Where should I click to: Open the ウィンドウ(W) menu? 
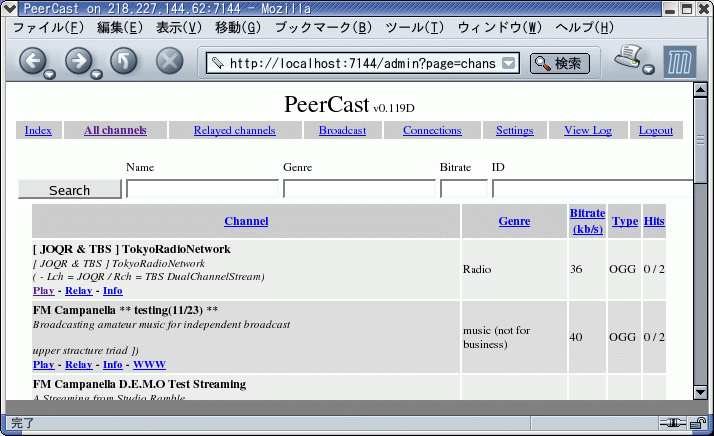click(x=500, y=28)
